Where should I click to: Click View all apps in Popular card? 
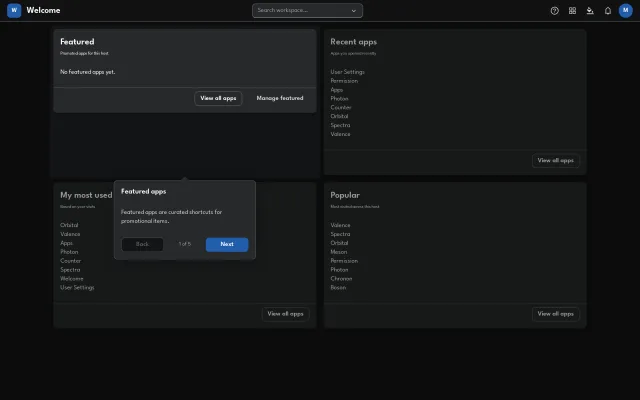click(x=556, y=314)
